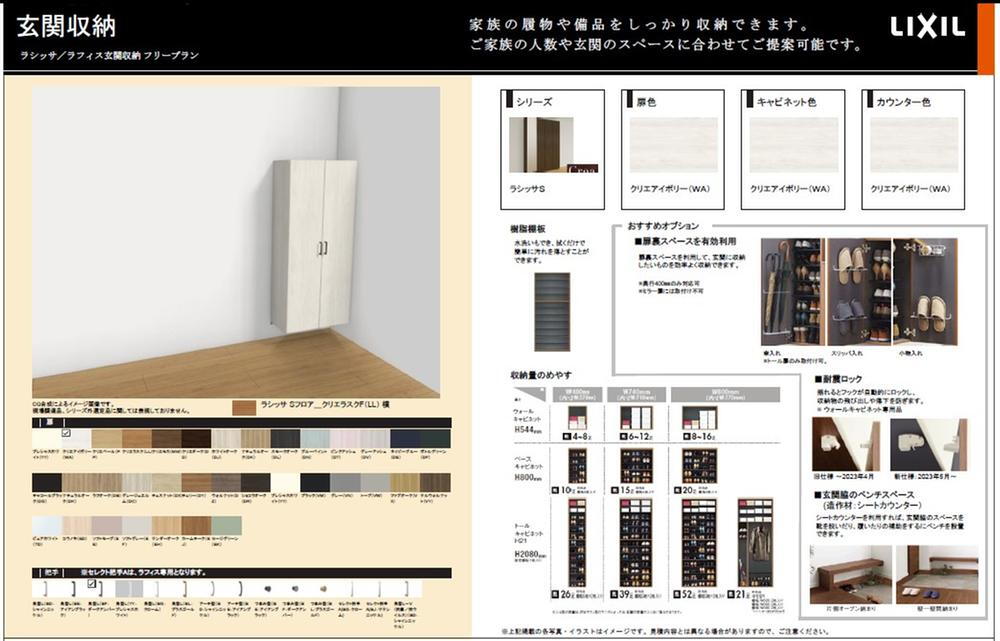Choose the チャコールブラック swatch

click(x=47, y=483)
